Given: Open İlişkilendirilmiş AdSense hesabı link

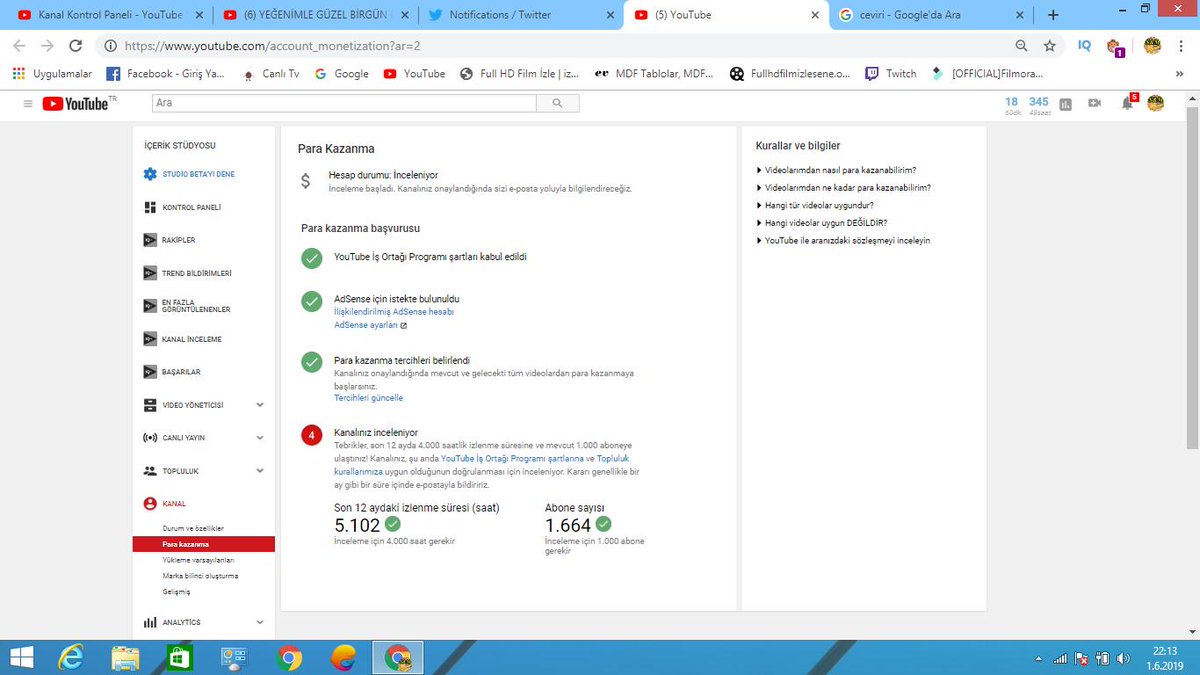Looking at the screenshot, I should (x=394, y=312).
